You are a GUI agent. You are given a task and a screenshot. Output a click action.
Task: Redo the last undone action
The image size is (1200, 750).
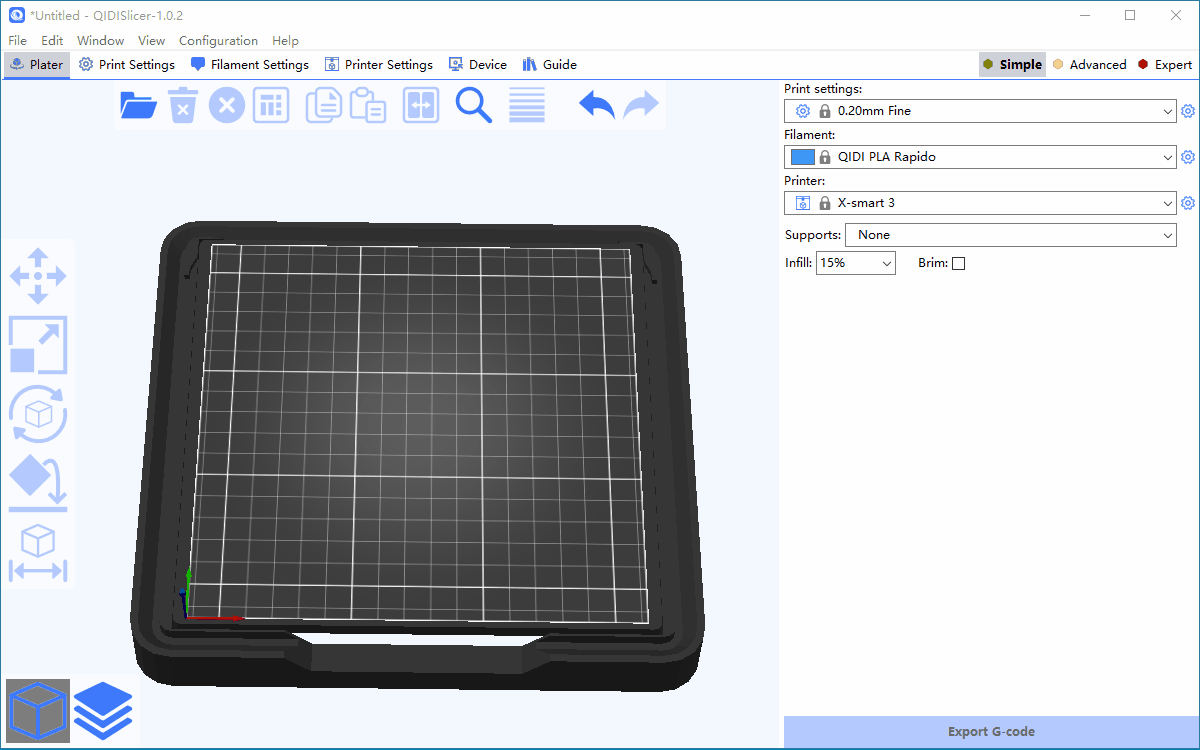click(641, 105)
